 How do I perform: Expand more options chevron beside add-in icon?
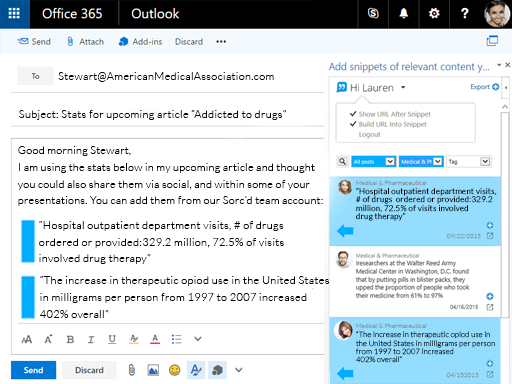coord(239,370)
